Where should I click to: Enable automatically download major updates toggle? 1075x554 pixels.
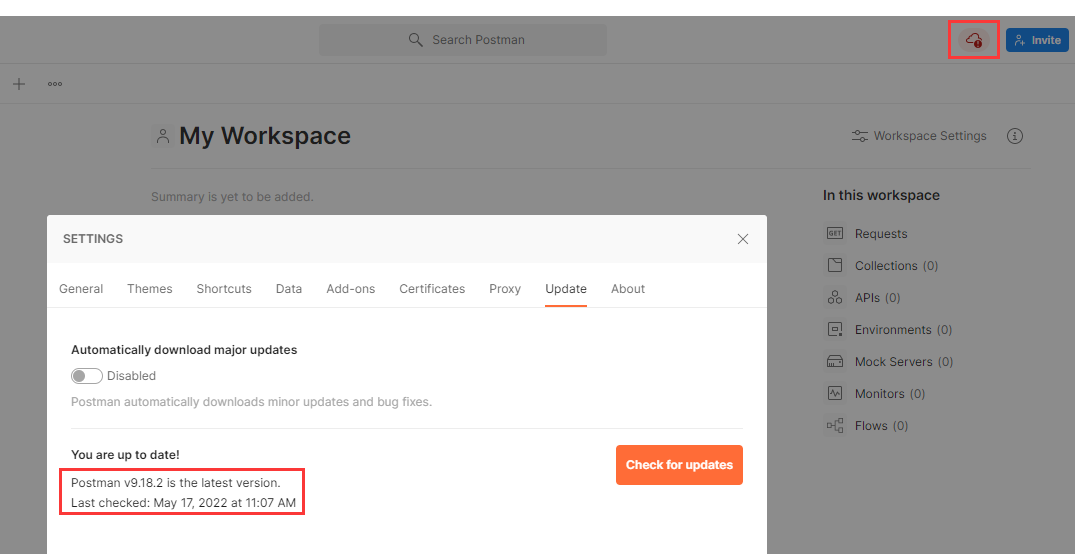click(87, 376)
